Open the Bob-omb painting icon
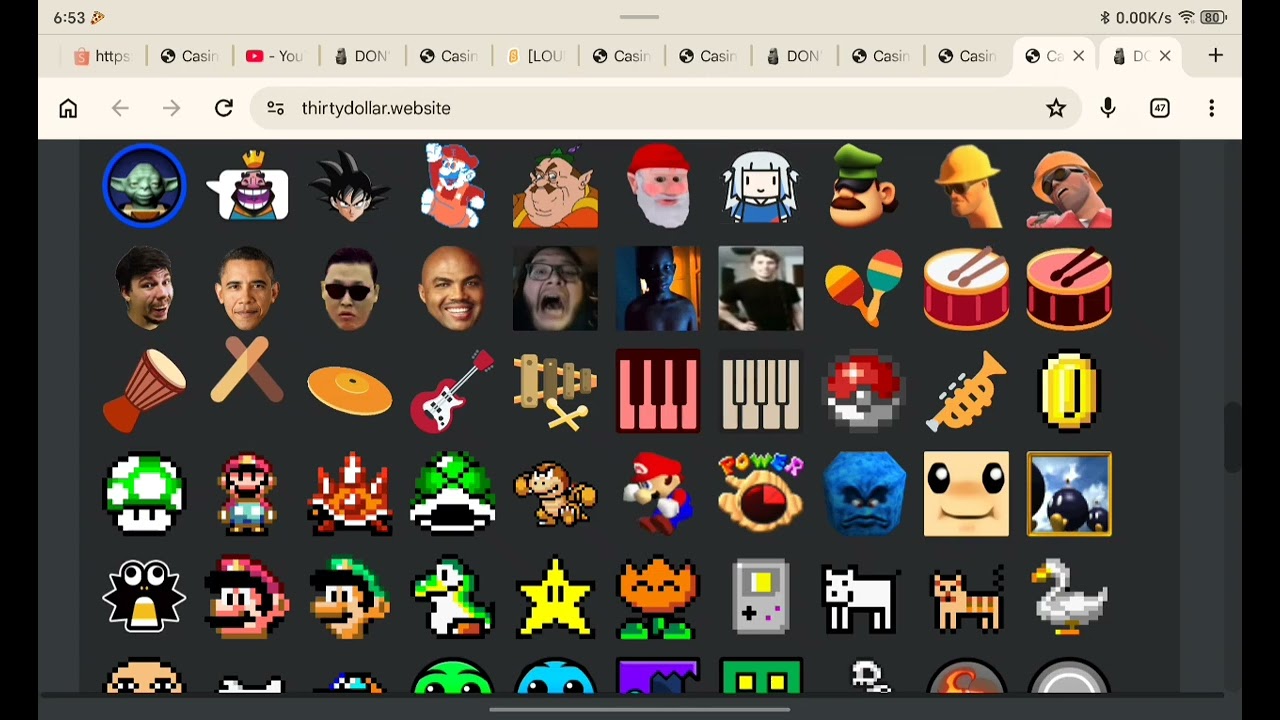Image resolution: width=1280 pixels, height=720 pixels. [x=1069, y=494]
